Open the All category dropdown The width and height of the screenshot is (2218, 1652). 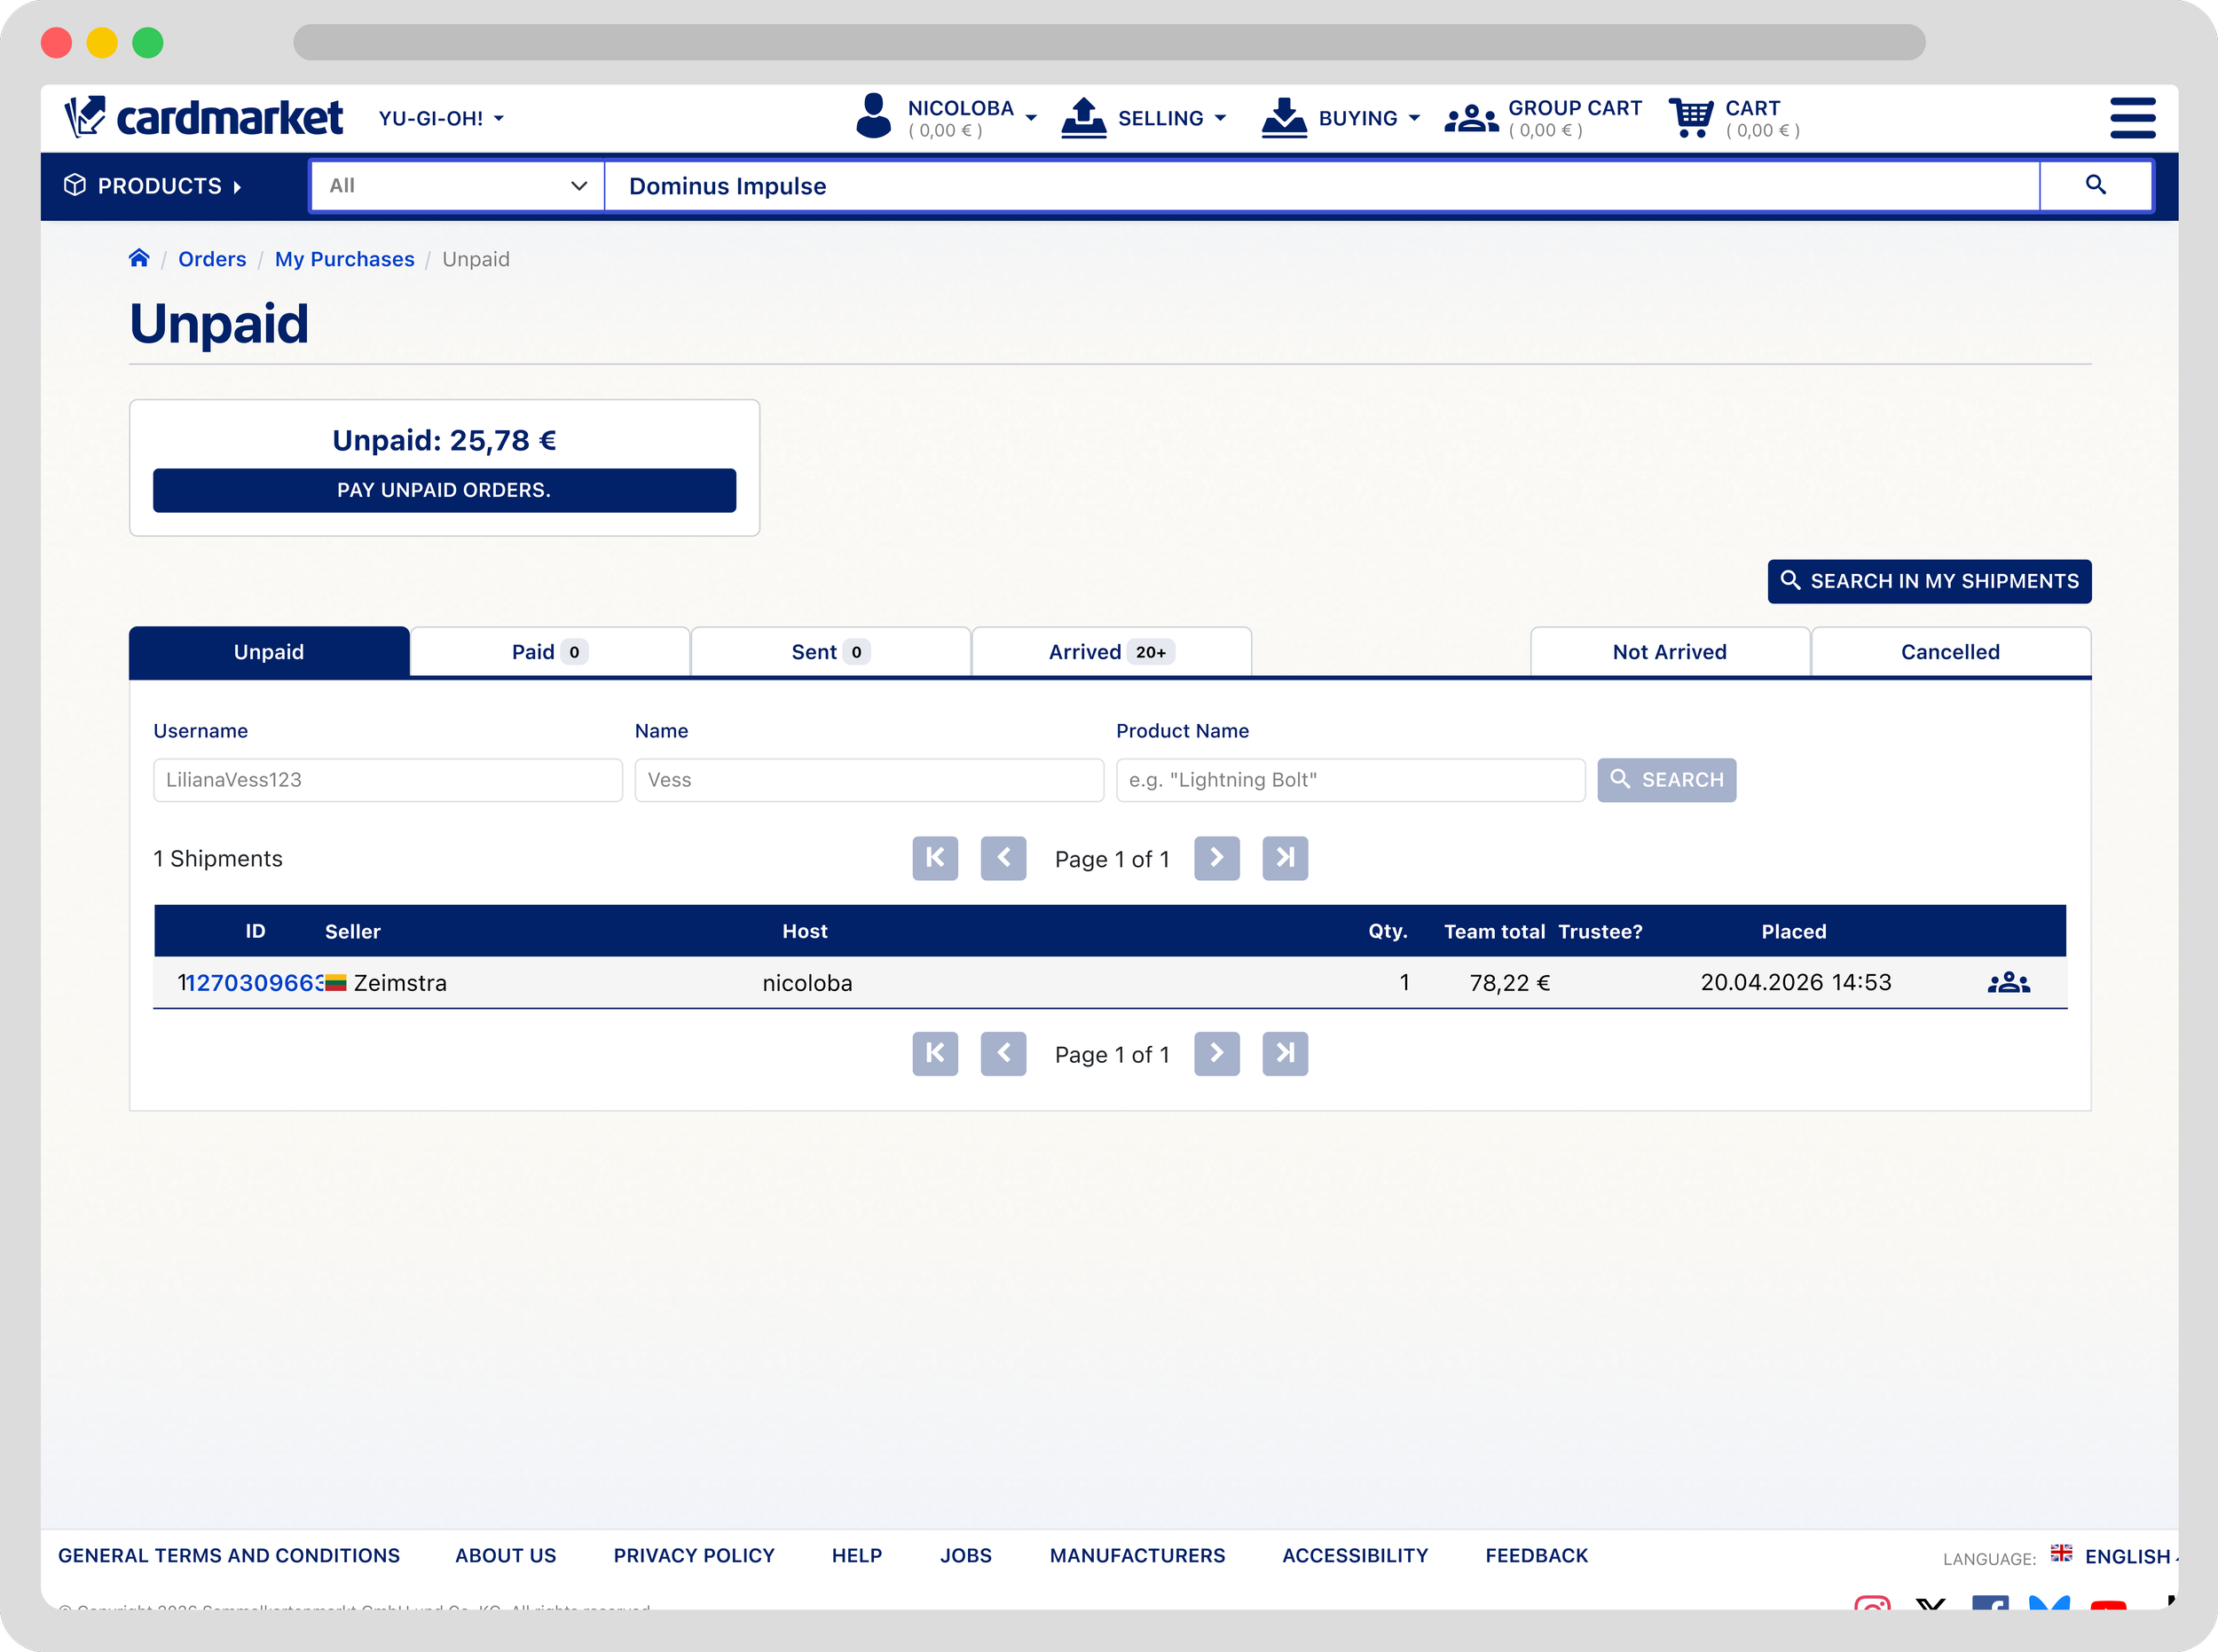(x=457, y=185)
